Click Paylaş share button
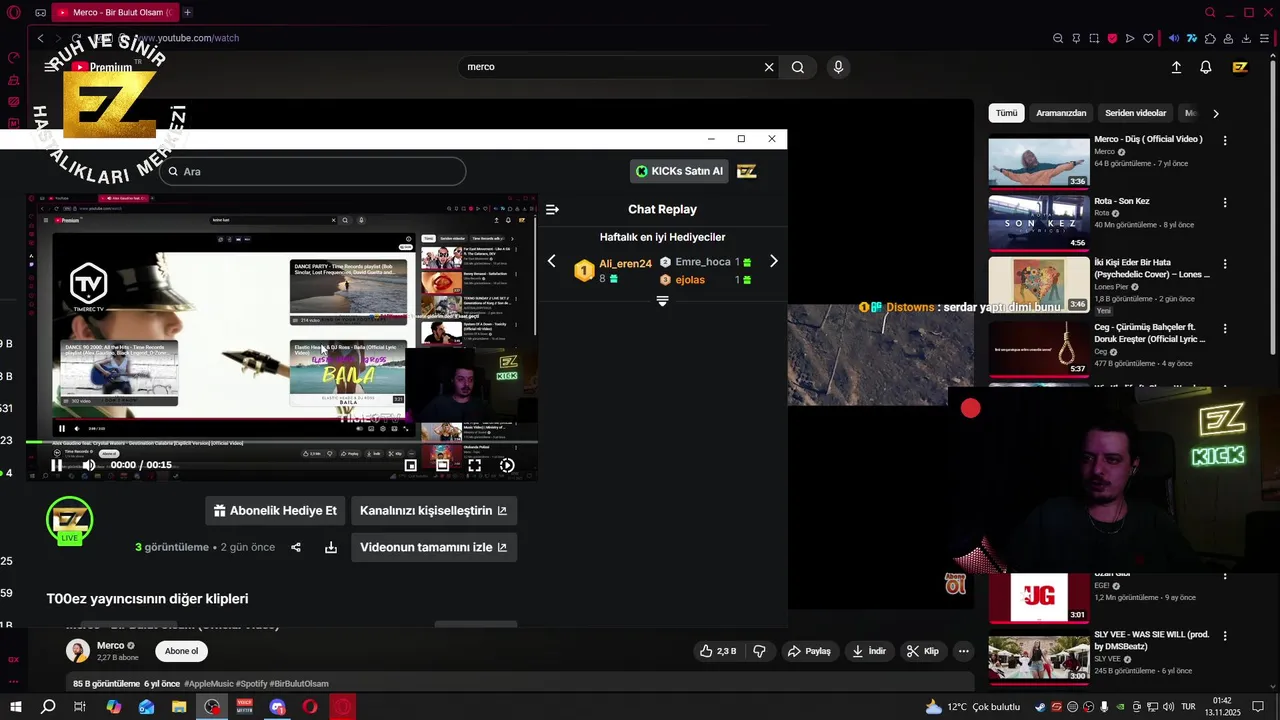 pyautogui.click(x=809, y=651)
